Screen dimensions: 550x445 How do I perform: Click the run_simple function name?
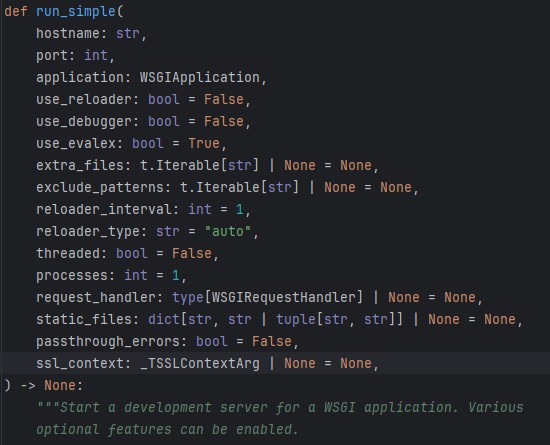pos(76,12)
